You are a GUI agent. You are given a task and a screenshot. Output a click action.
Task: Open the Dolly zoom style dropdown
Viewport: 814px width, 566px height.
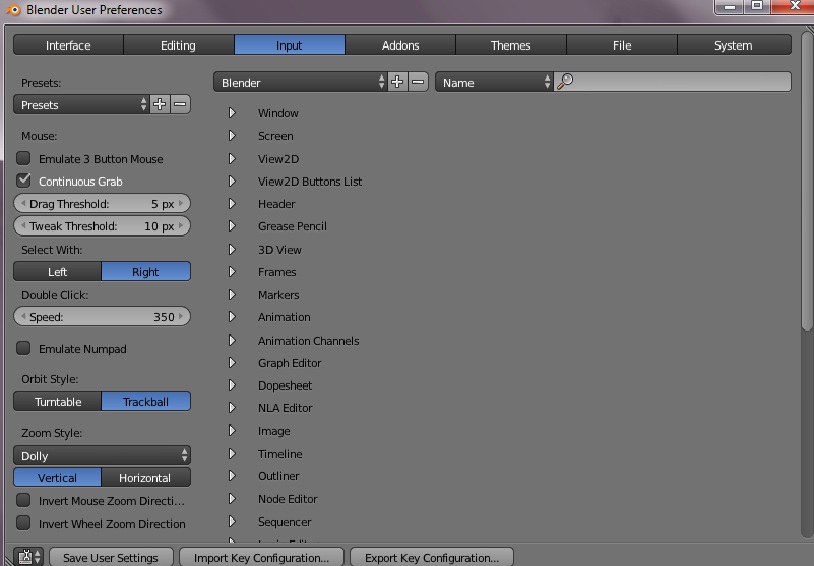click(102, 455)
